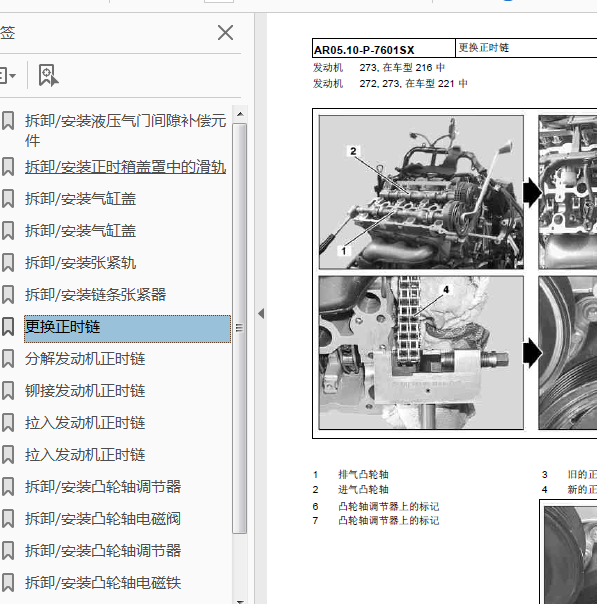Click timing chain riveting tool photo
Viewport: 597px width, 604px height.
[x=421, y=352]
